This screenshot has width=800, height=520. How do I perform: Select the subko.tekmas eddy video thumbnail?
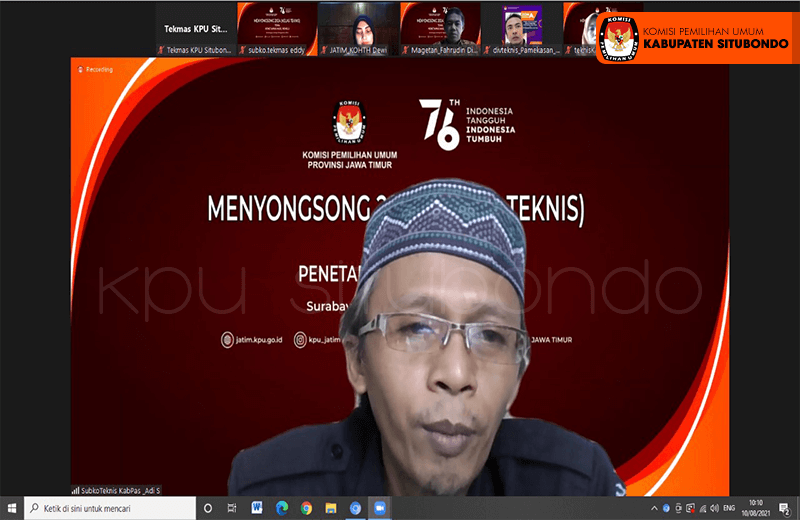coord(275,28)
